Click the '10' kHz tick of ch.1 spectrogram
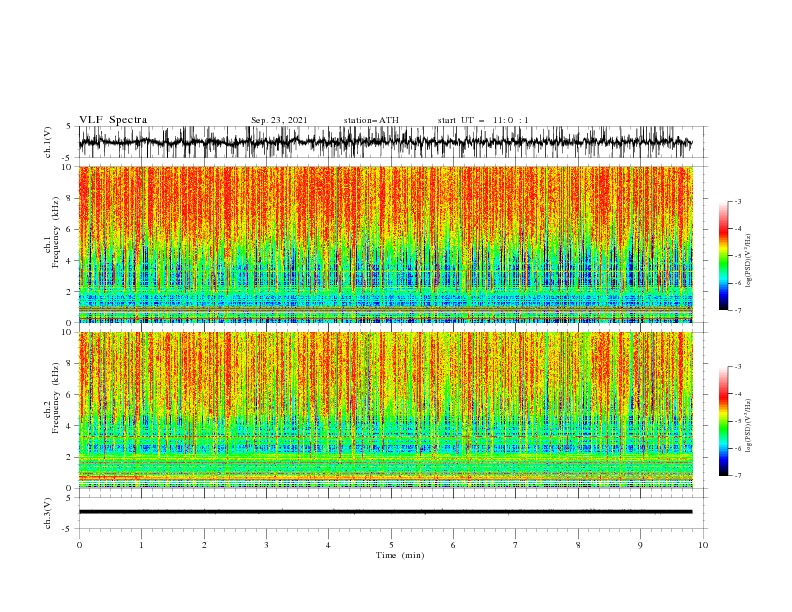Screen dimensions: 792x612 [67, 167]
